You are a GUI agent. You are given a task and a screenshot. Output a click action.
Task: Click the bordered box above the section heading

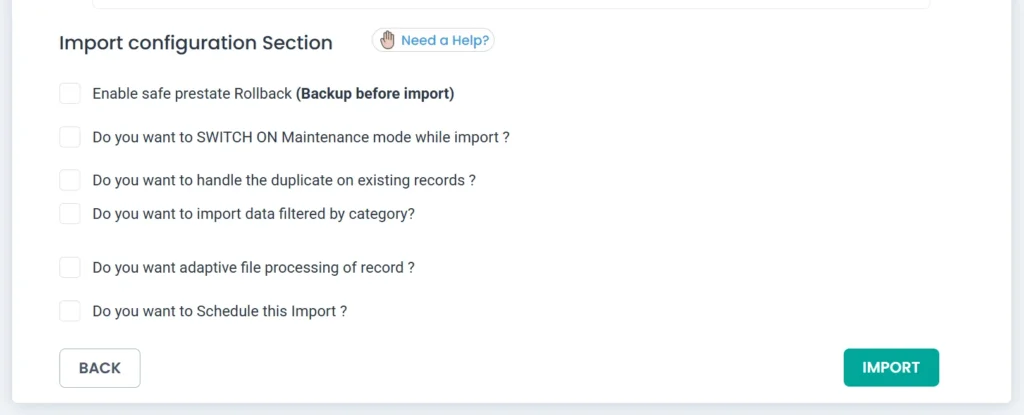[x=510, y=4]
